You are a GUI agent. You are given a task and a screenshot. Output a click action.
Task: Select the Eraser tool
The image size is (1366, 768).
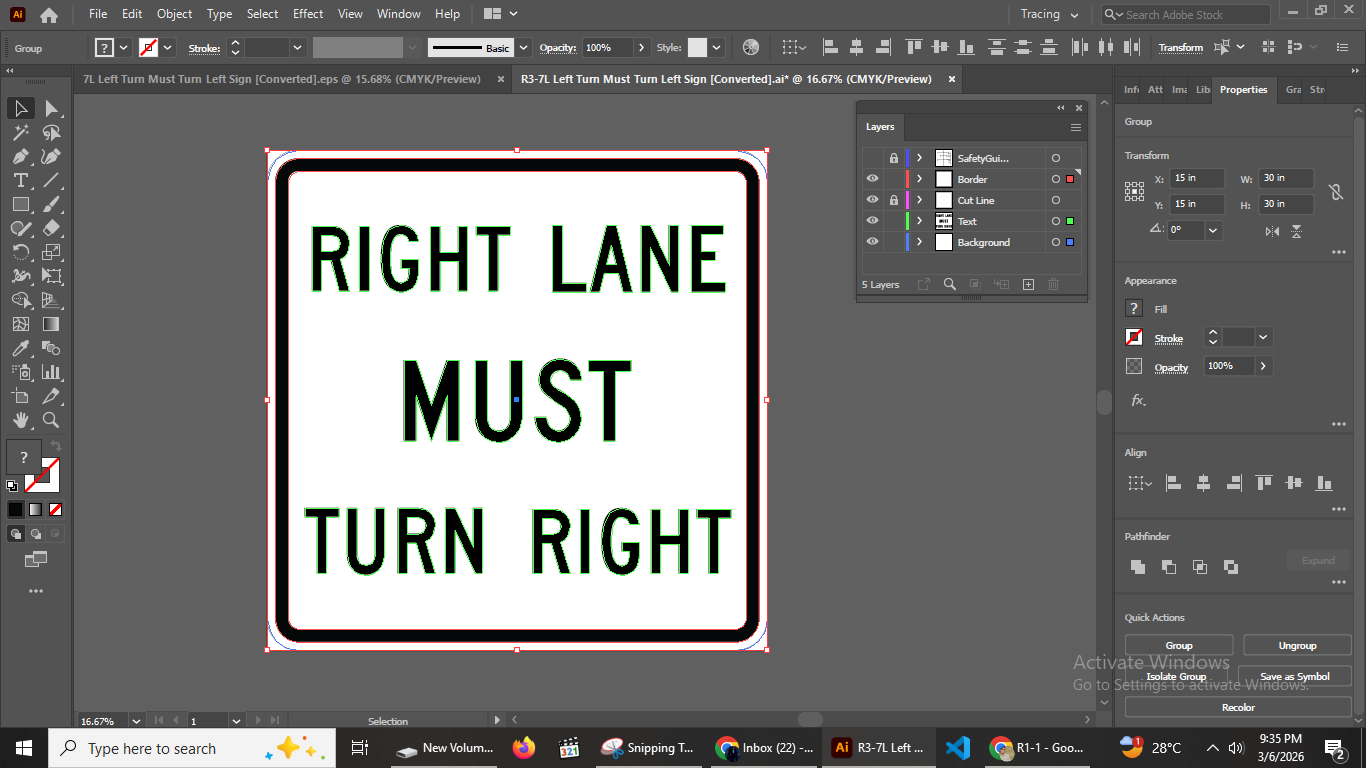[x=51, y=228]
